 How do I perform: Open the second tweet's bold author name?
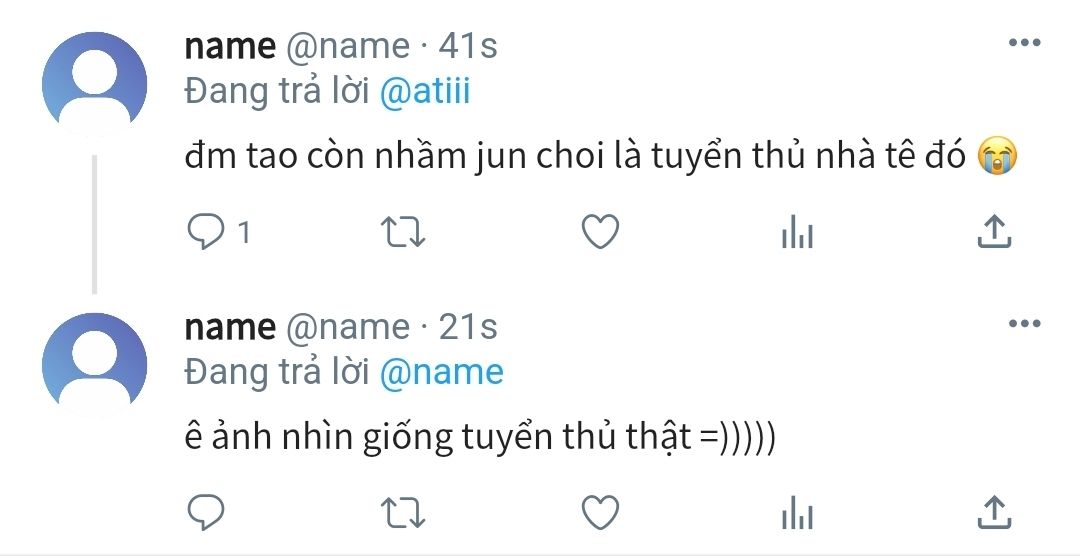pos(230,327)
